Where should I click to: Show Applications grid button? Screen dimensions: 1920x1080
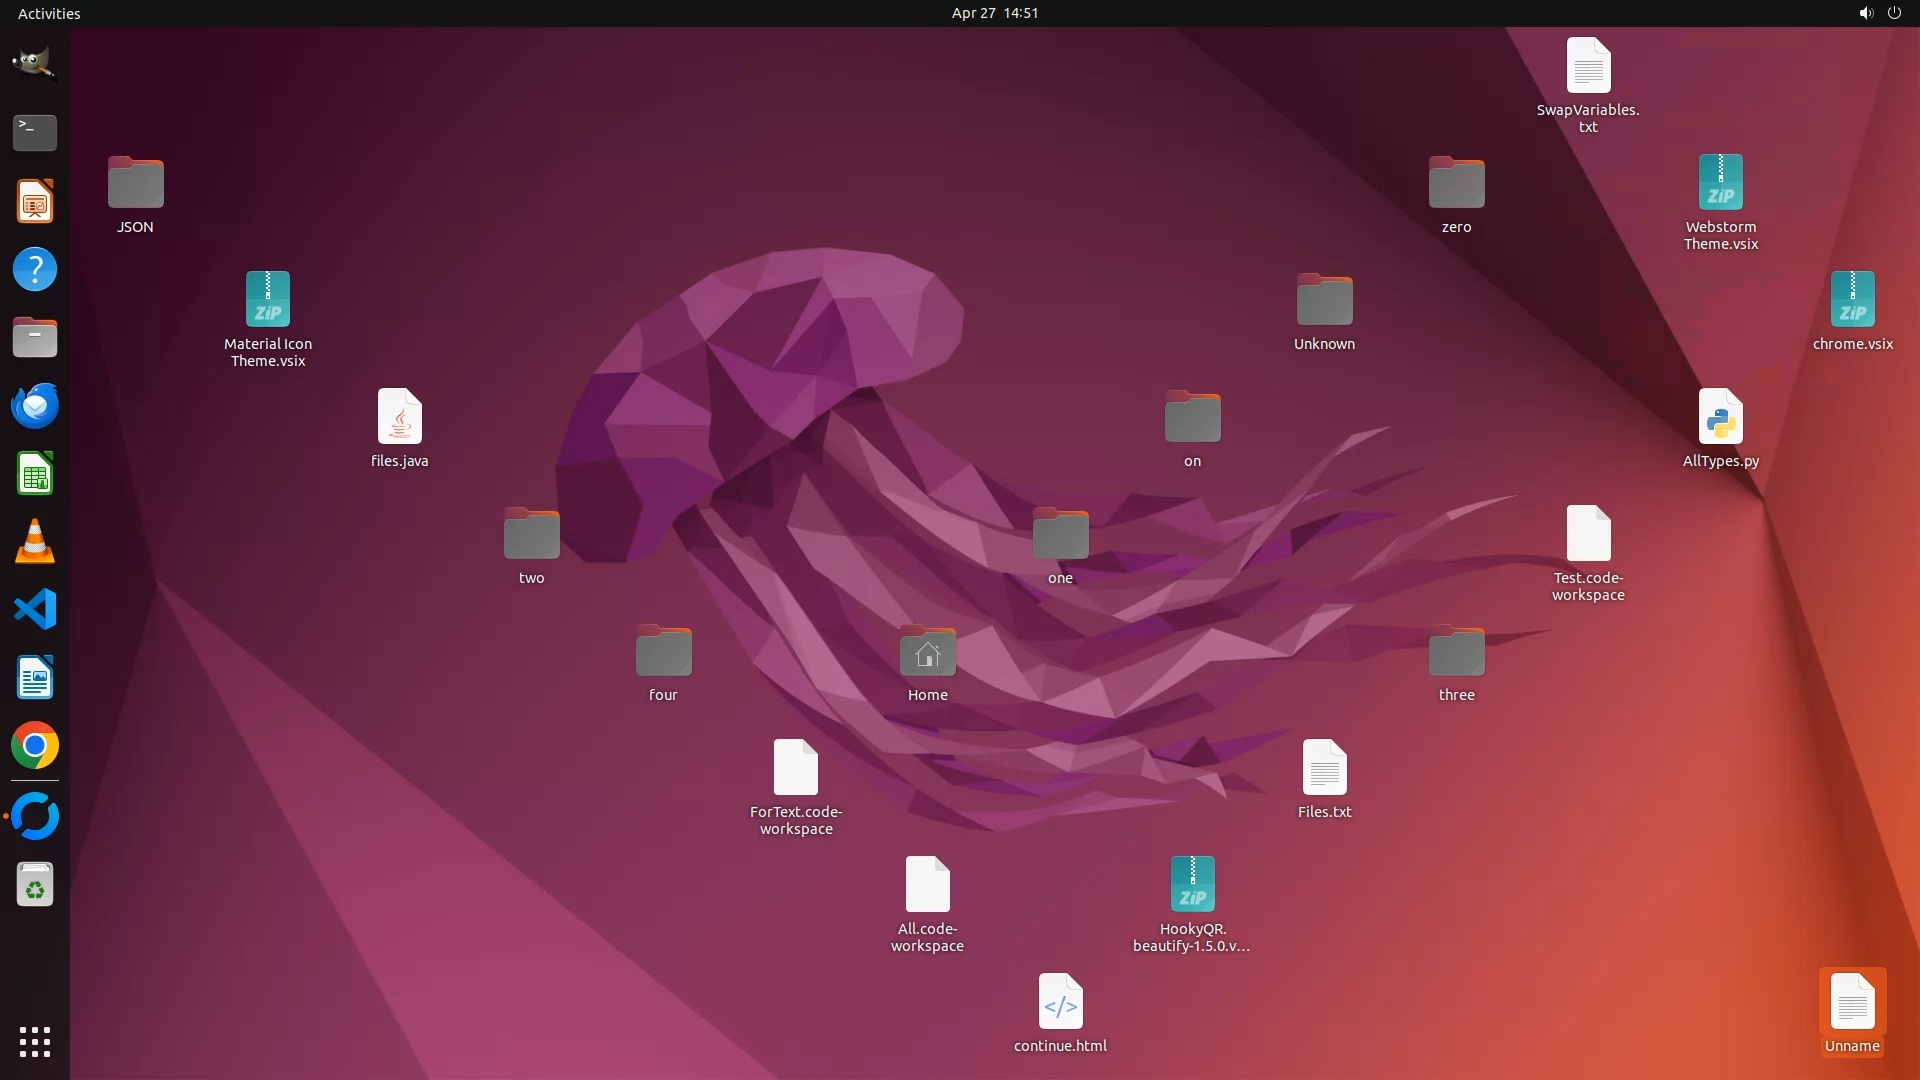35,1041
